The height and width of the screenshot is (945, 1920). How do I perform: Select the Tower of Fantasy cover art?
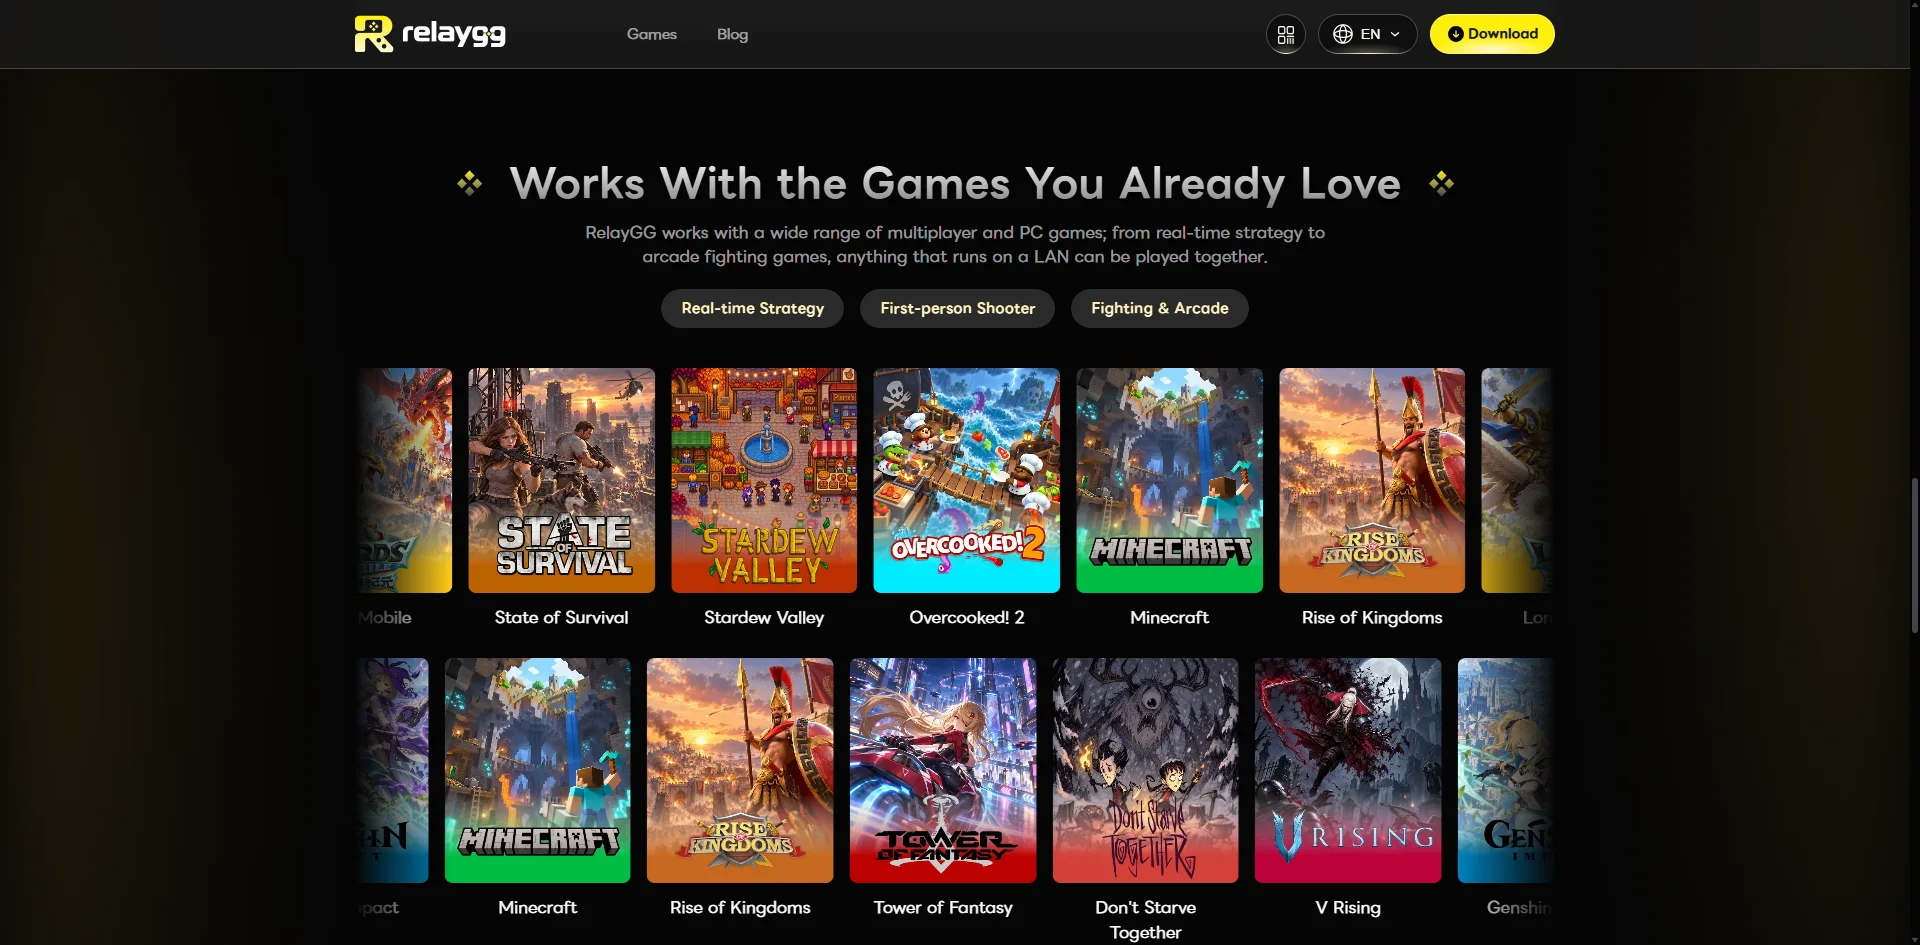(x=943, y=770)
